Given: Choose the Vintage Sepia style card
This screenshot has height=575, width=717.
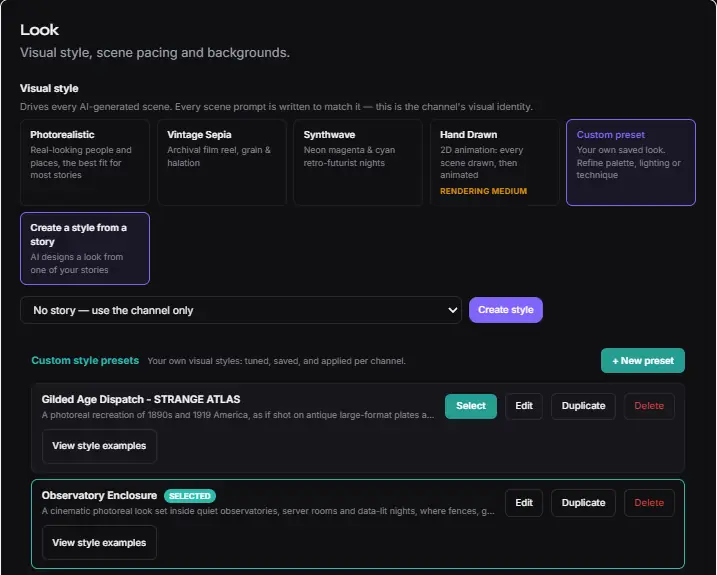Looking at the screenshot, I should [222, 162].
